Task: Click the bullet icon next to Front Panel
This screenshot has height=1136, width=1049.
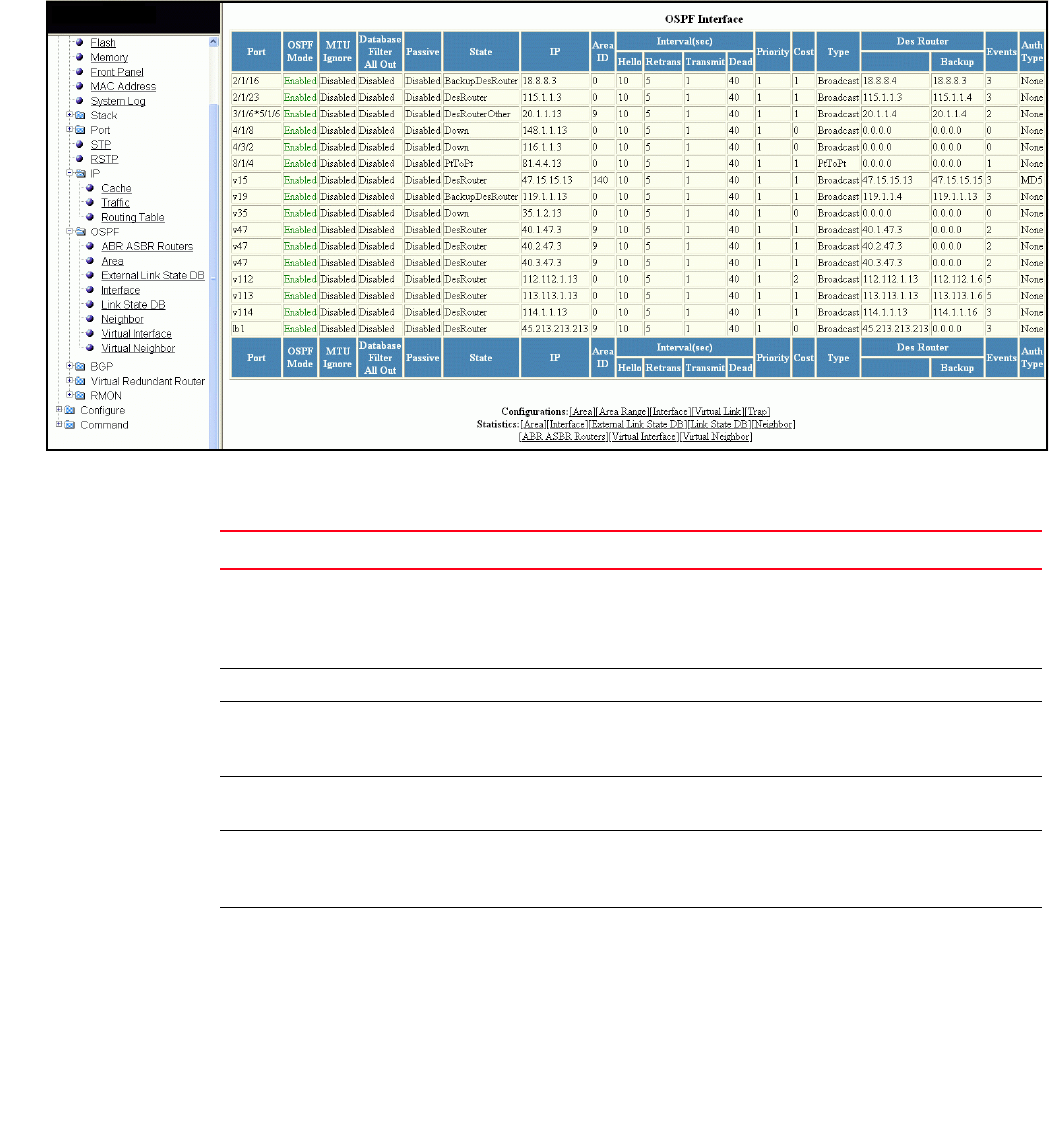Action: [80, 72]
